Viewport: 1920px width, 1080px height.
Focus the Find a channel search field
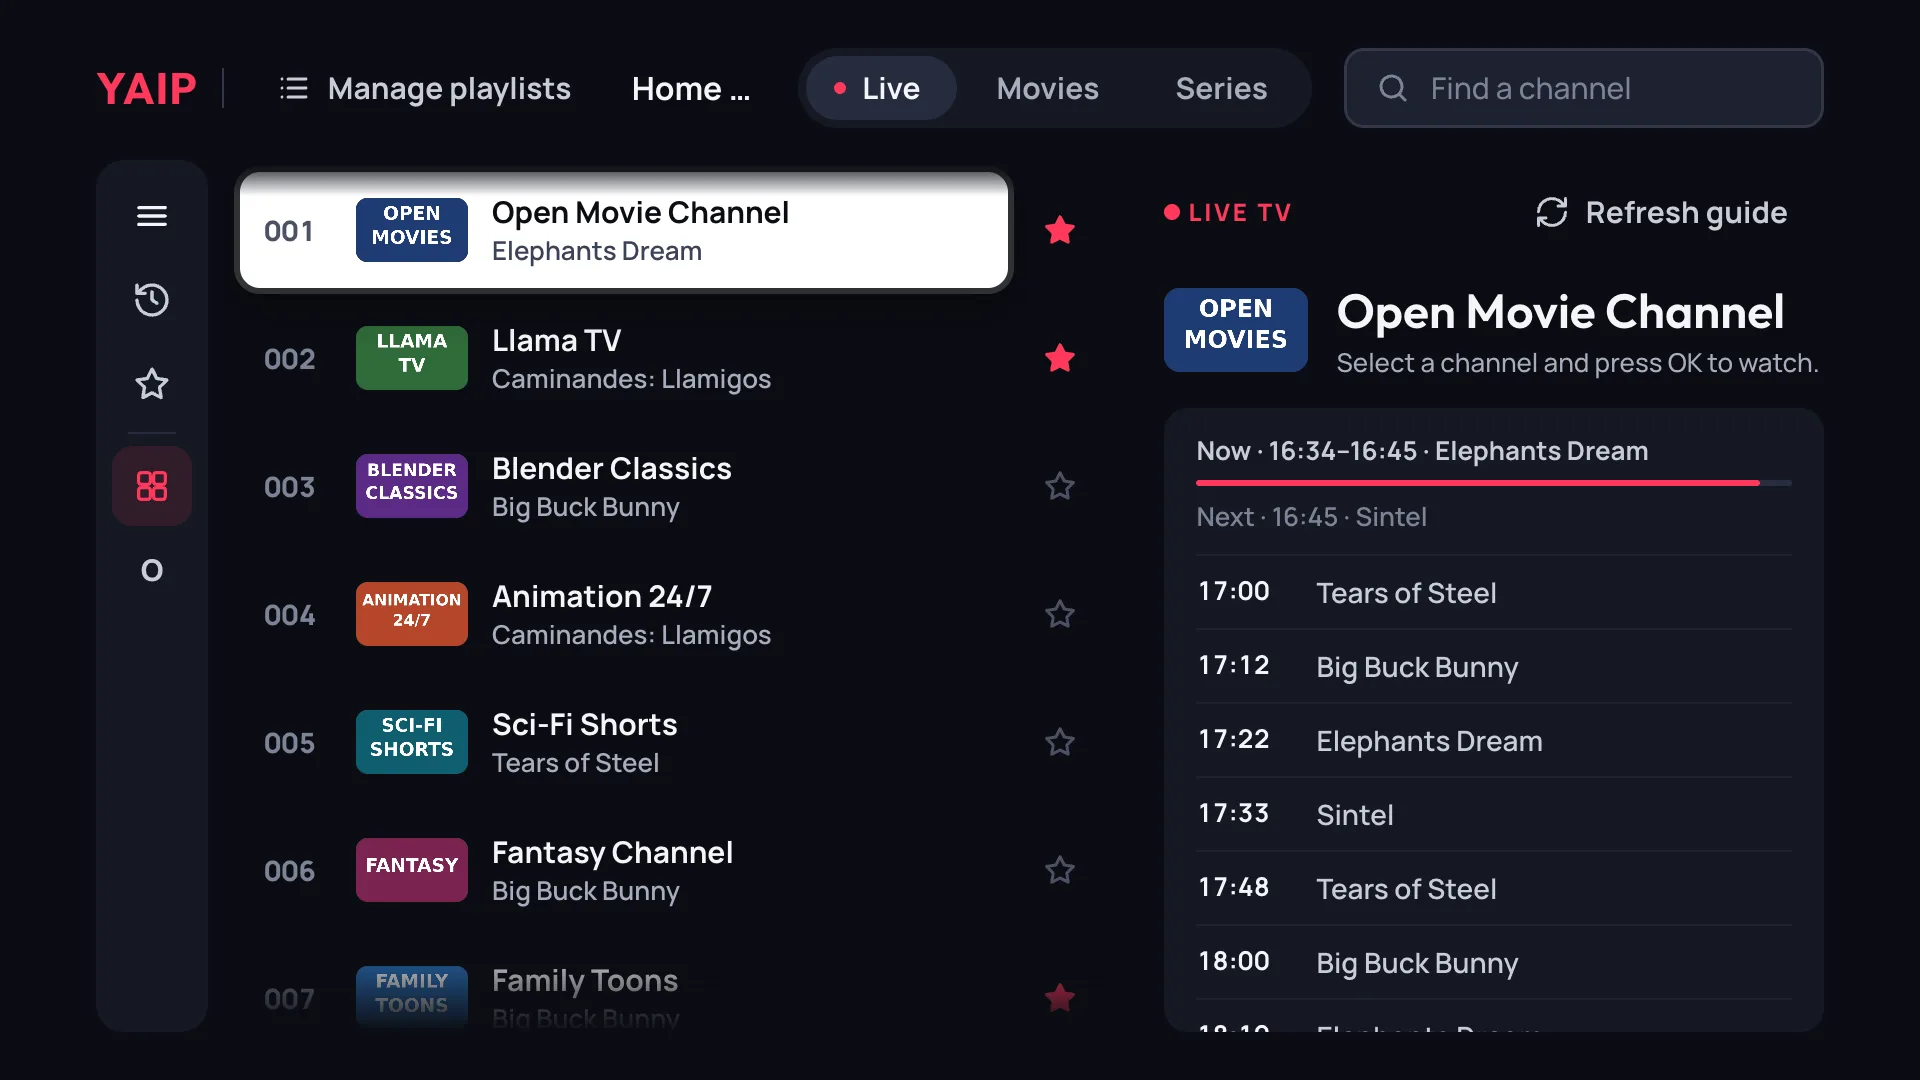1584,88
